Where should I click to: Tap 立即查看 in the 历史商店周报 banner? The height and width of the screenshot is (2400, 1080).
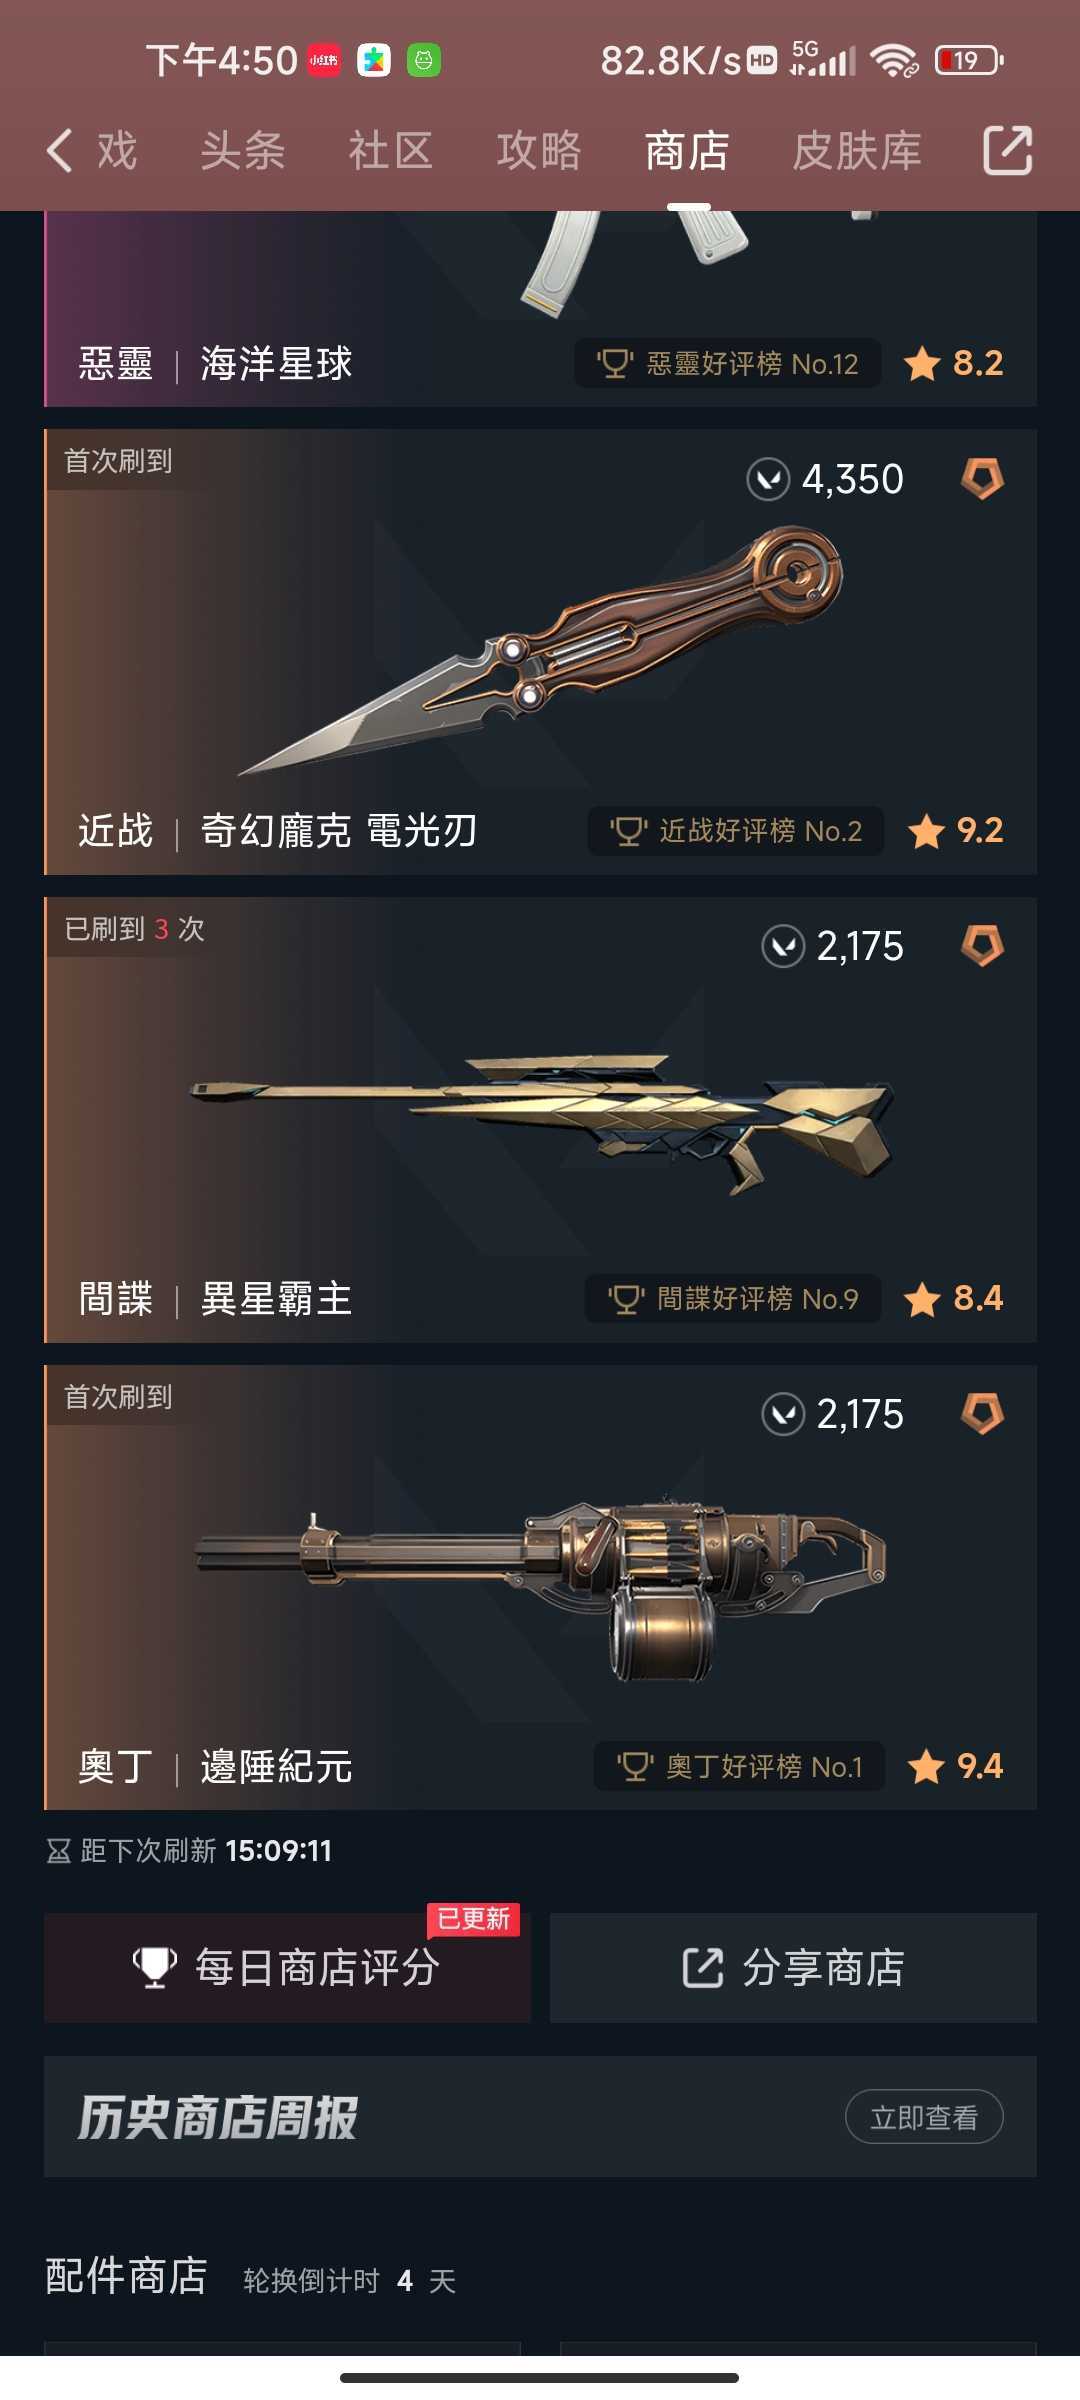924,2117
